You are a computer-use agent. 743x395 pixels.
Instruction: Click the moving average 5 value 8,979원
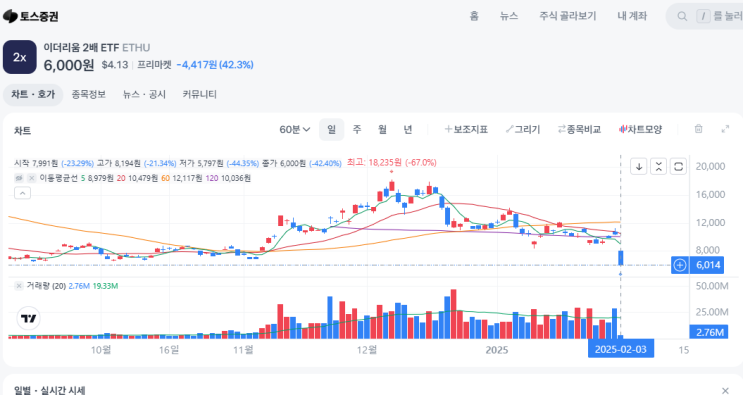tap(100, 178)
